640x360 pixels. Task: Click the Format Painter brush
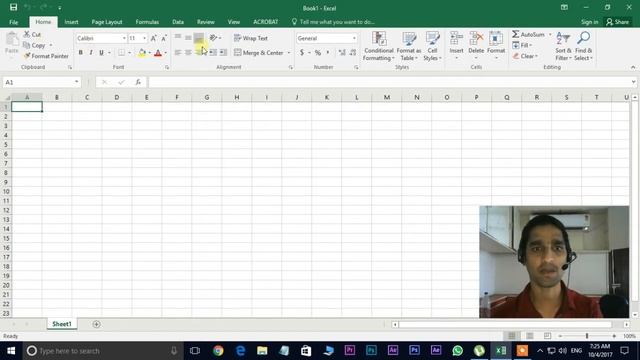tap(46, 56)
